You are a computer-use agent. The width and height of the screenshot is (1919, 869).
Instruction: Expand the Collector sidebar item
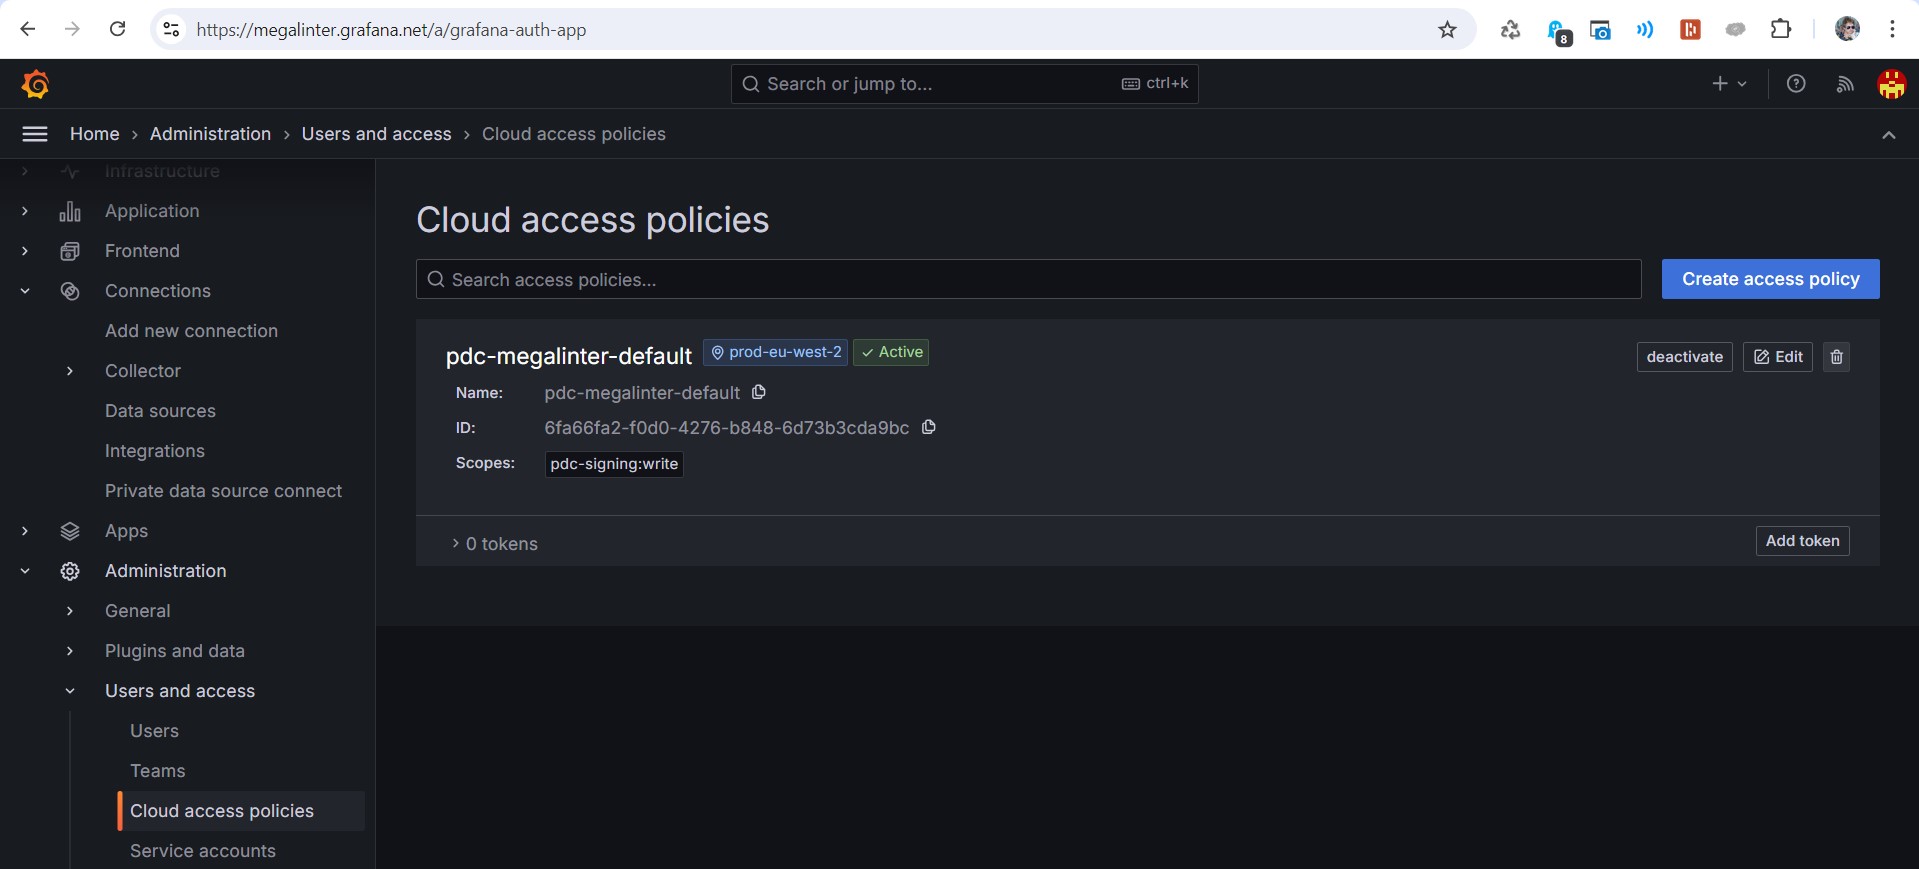pyautogui.click(x=70, y=371)
